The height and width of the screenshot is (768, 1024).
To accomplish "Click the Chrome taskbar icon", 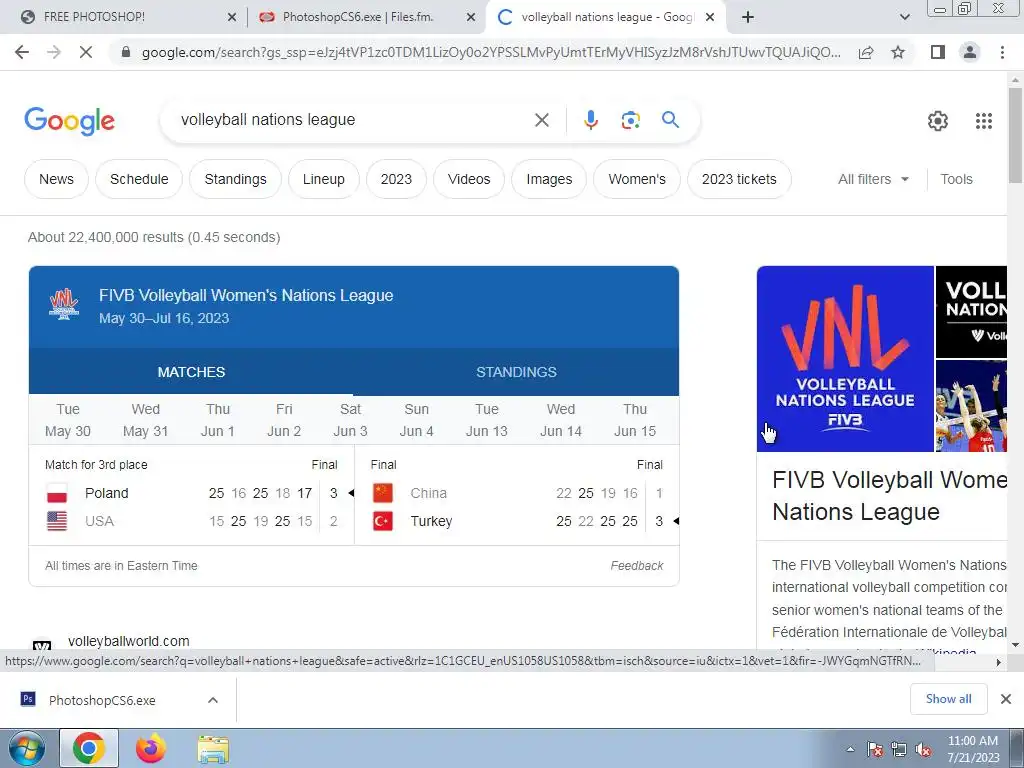I will tap(89, 748).
